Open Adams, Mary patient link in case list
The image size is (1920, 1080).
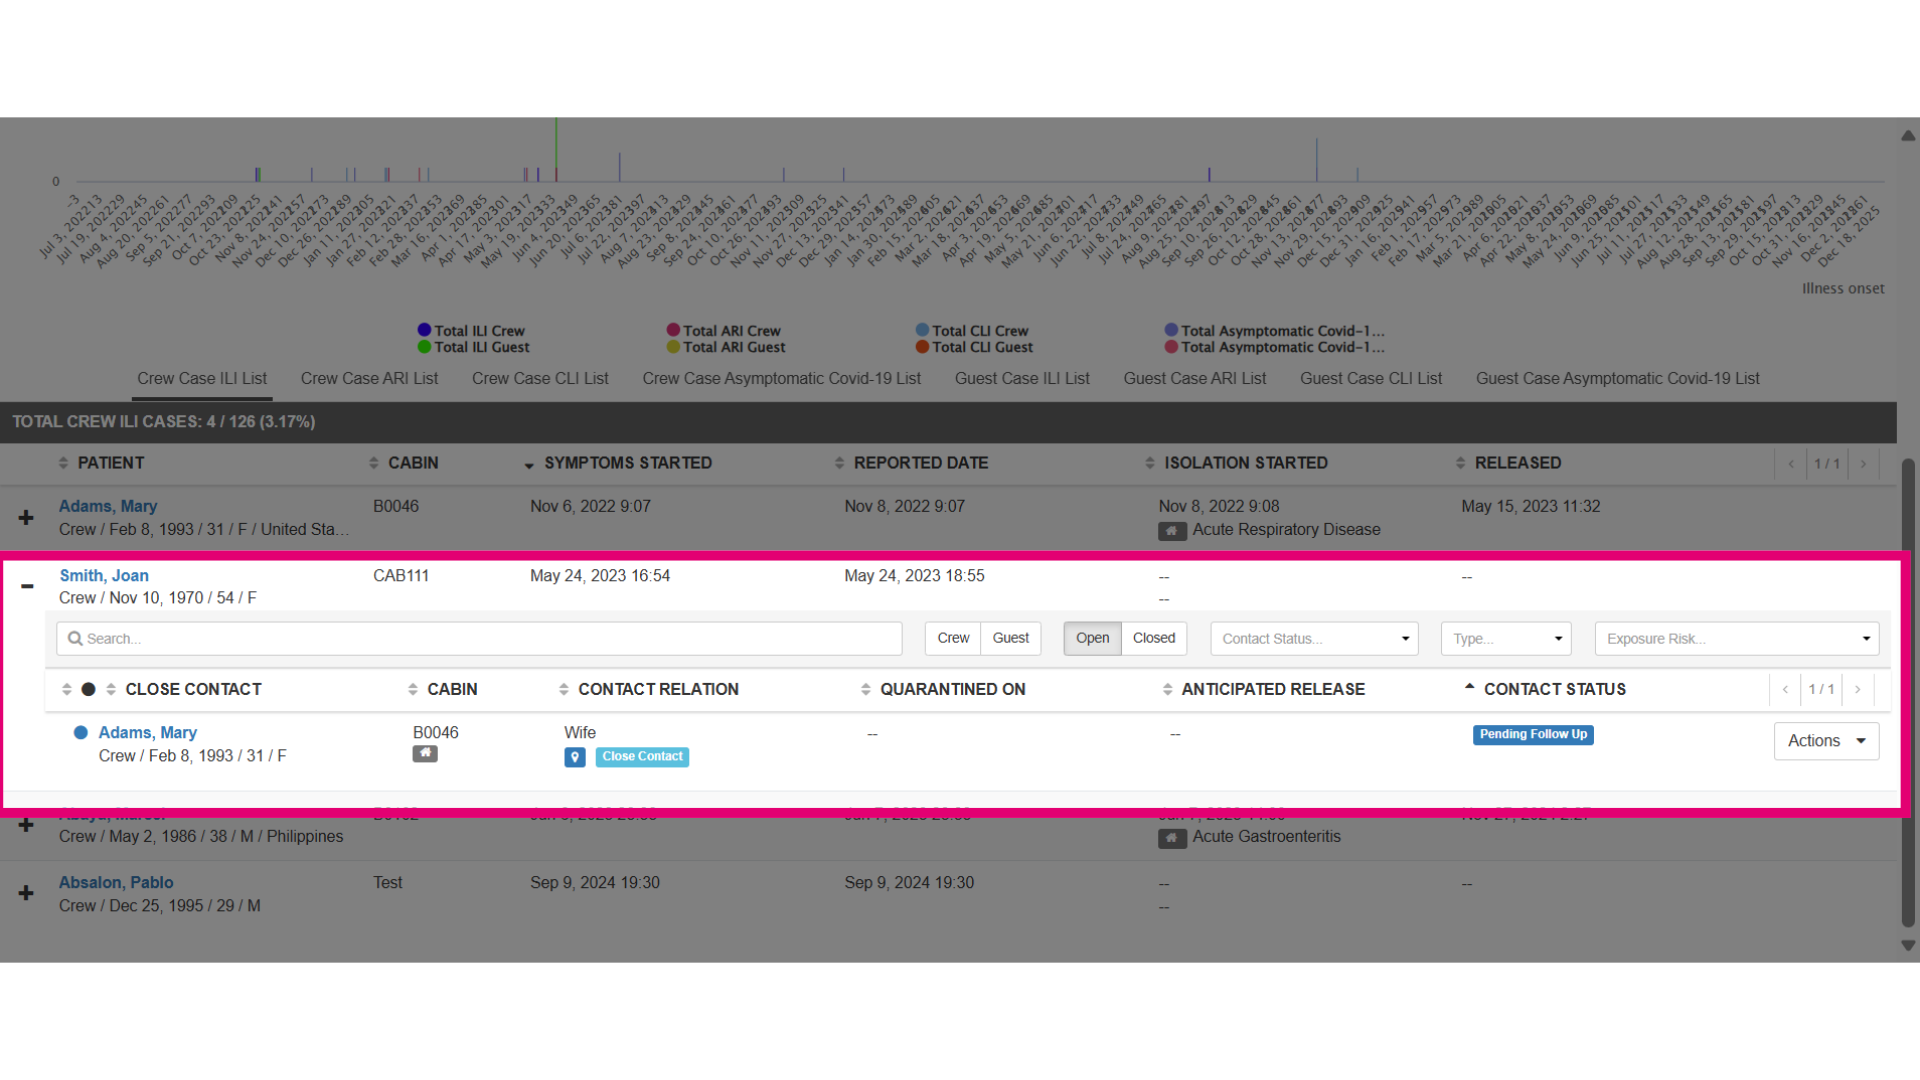(x=108, y=507)
